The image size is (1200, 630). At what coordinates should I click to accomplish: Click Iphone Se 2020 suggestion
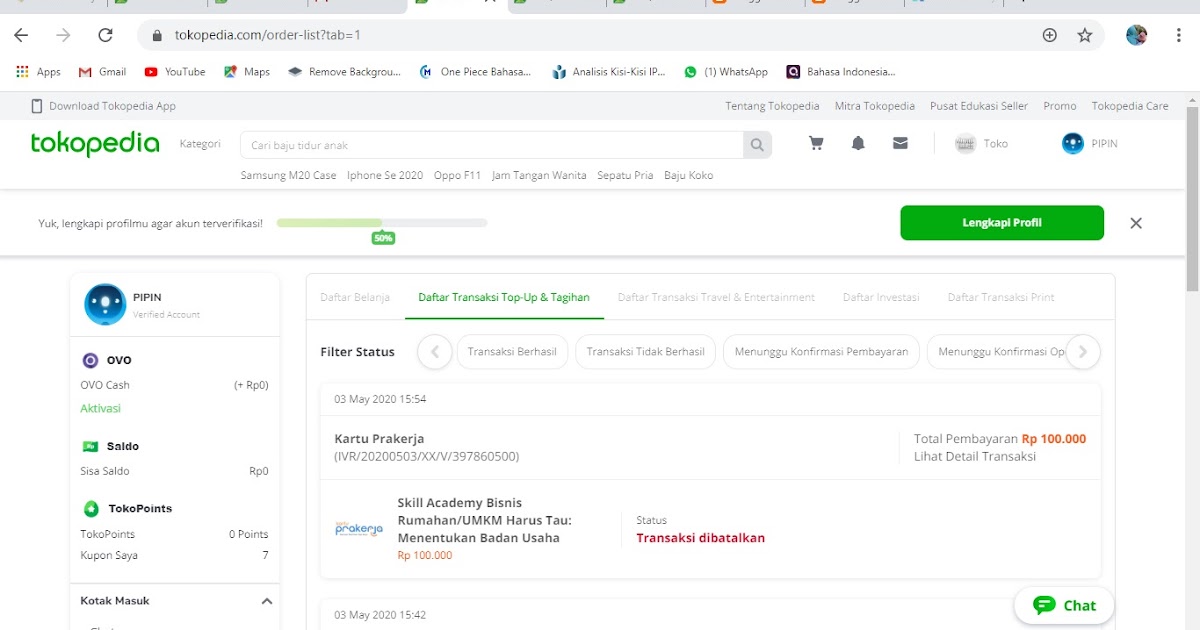pyautogui.click(x=385, y=175)
